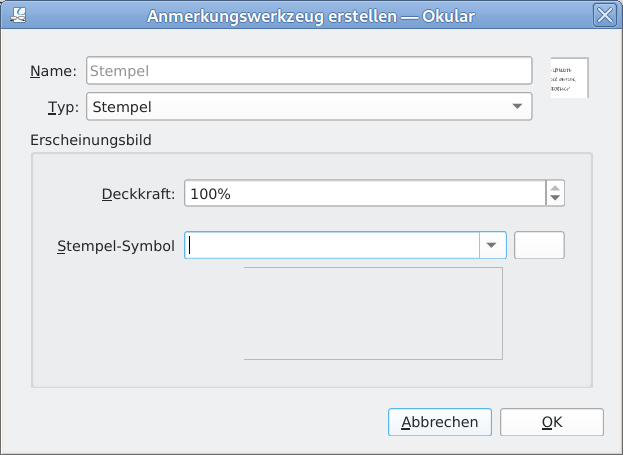623x455 pixels.
Task: Click inside the Stempel-Symbol text box
Action: 332,245
